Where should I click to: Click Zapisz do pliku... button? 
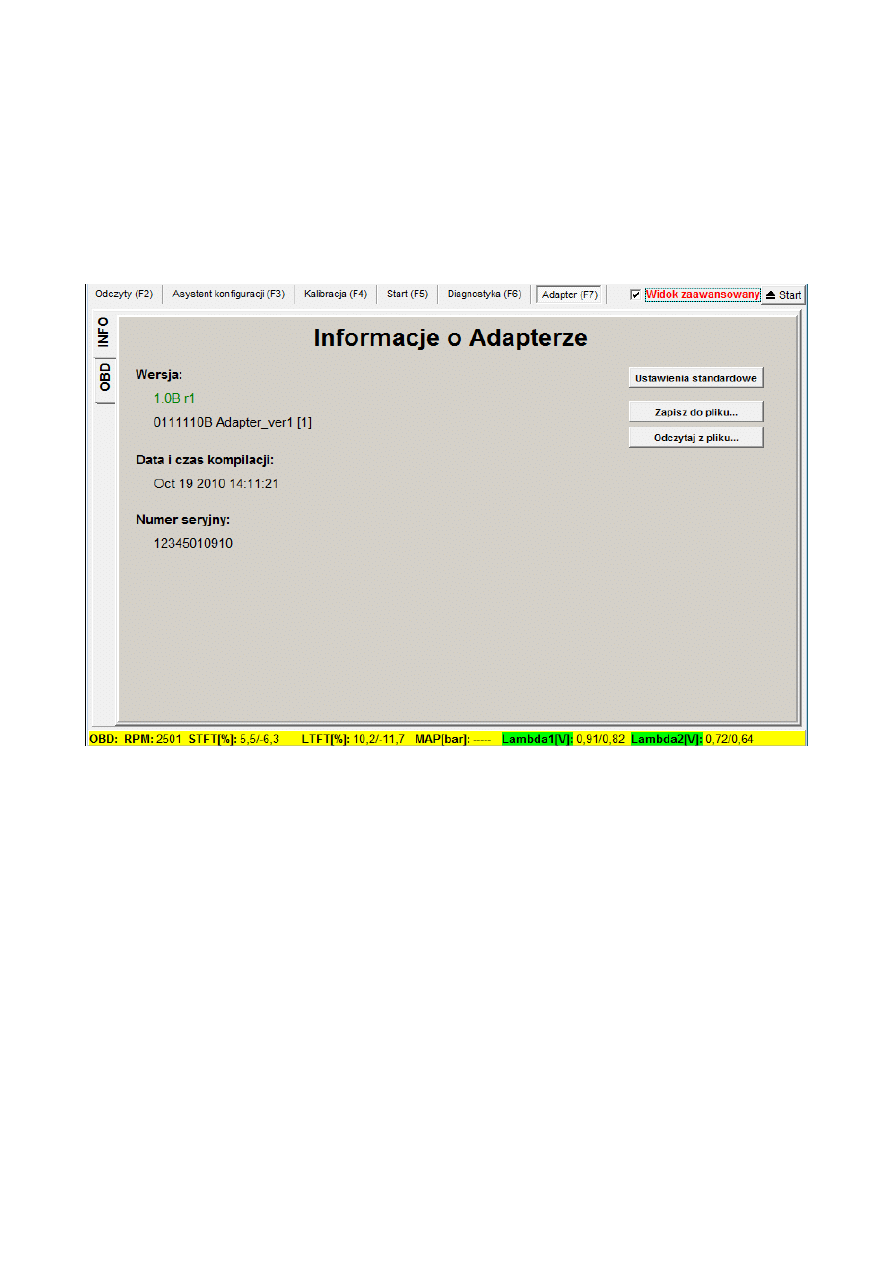696,412
